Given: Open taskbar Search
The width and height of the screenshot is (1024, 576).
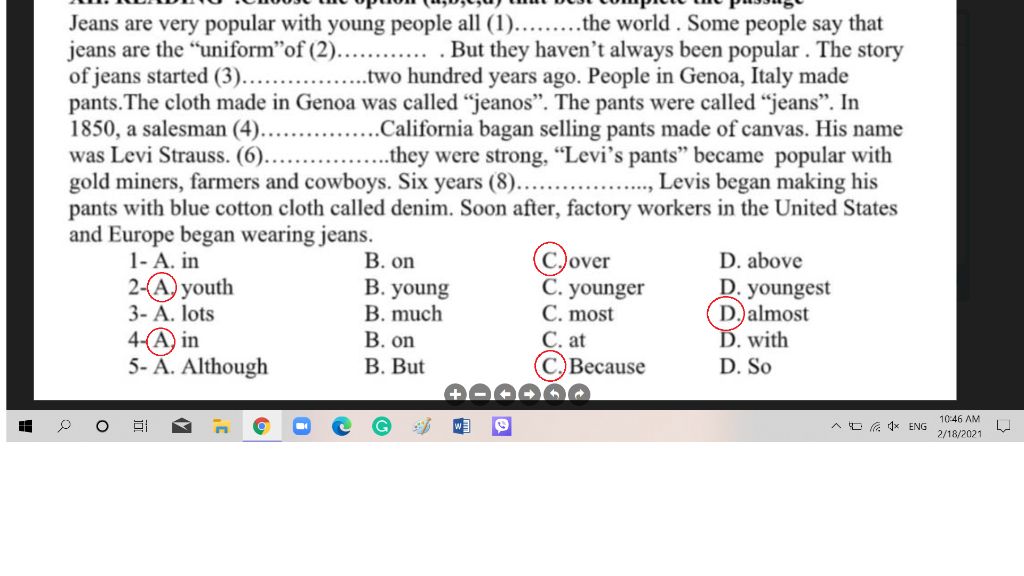Looking at the screenshot, I should (x=64, y=426).
